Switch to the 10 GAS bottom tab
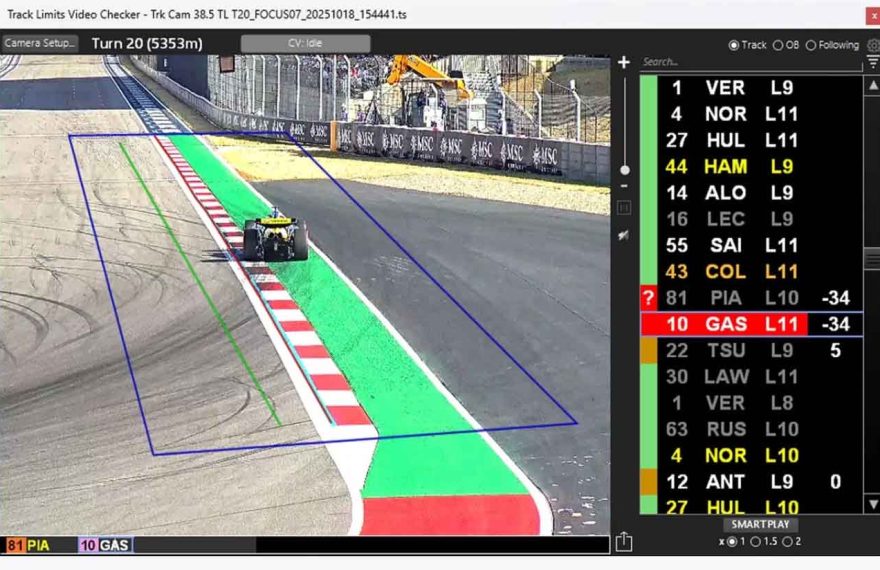880x570 pixels. click(104, 545)
